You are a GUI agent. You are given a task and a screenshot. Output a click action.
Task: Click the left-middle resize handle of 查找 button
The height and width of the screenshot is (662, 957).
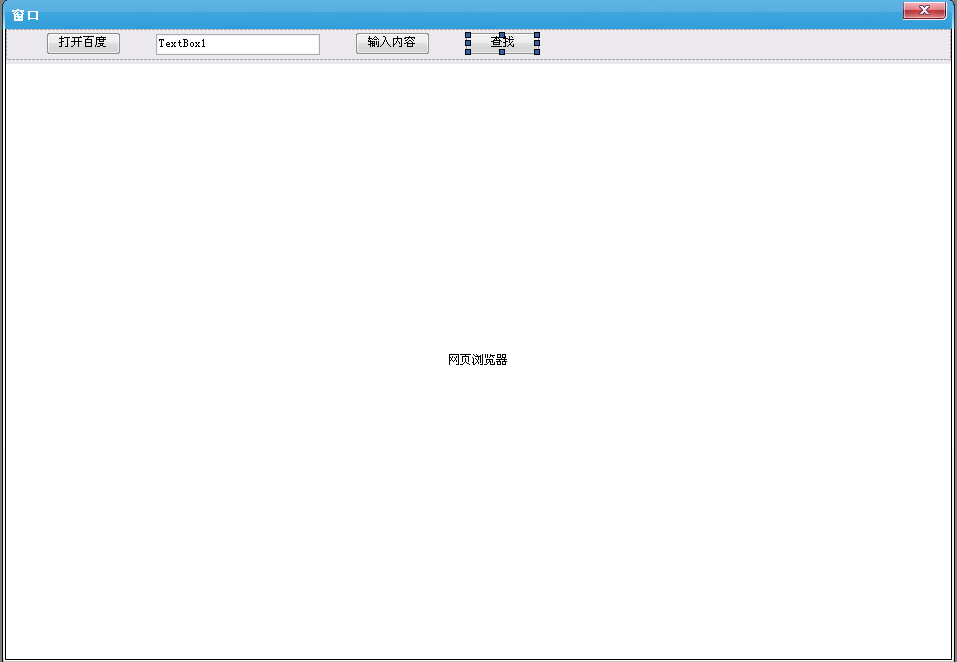click(x=468, y=43)
